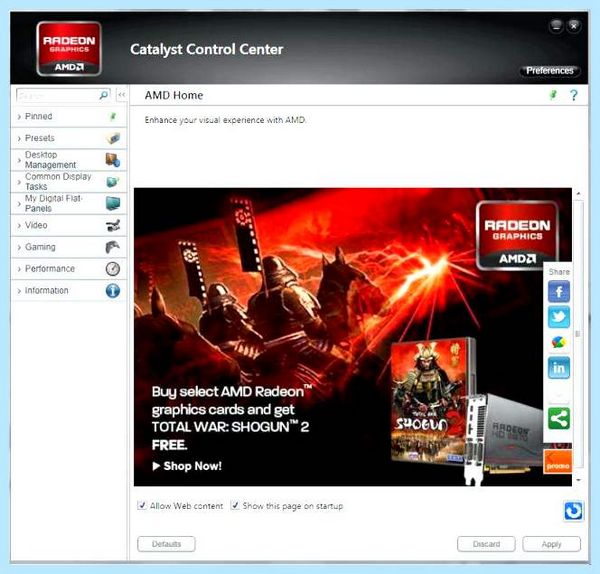Image resolution: width=600 pixels, height=574 pixels.
Task: Share on Twitter
Action: tap(559, 317)
